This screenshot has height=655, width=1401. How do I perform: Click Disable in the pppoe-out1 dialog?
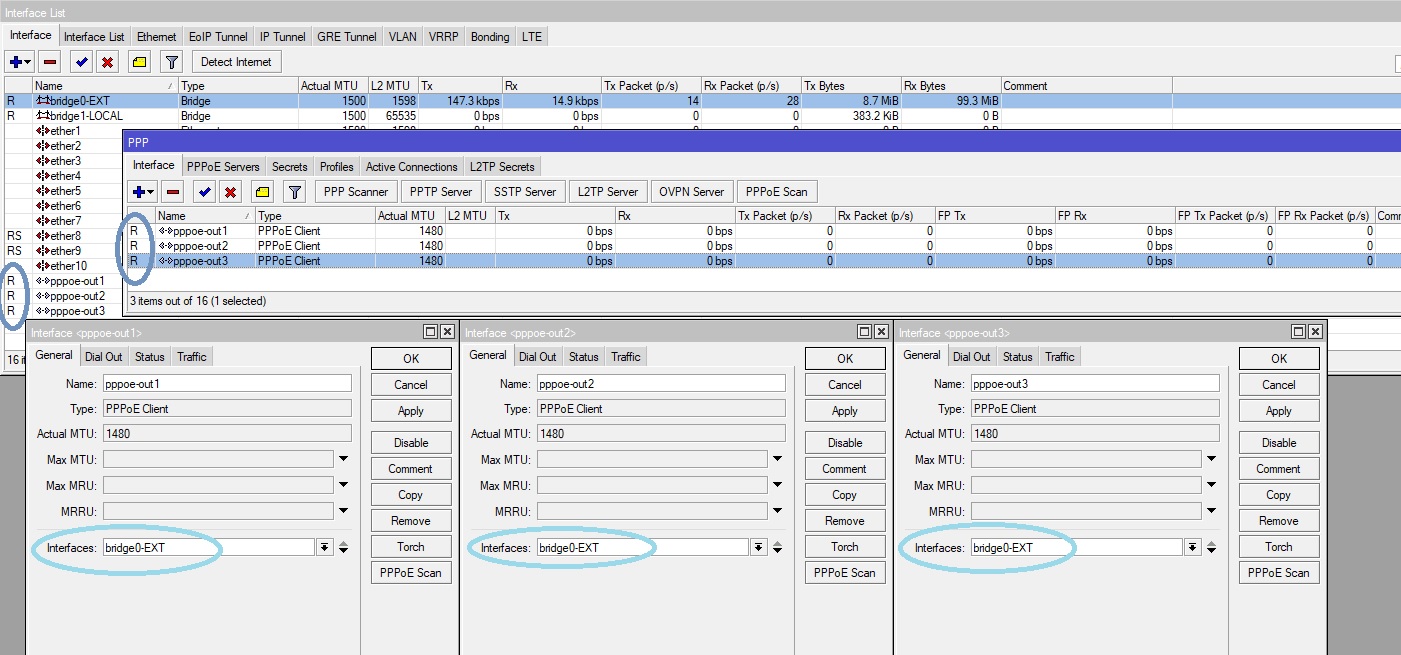[411, 442]
